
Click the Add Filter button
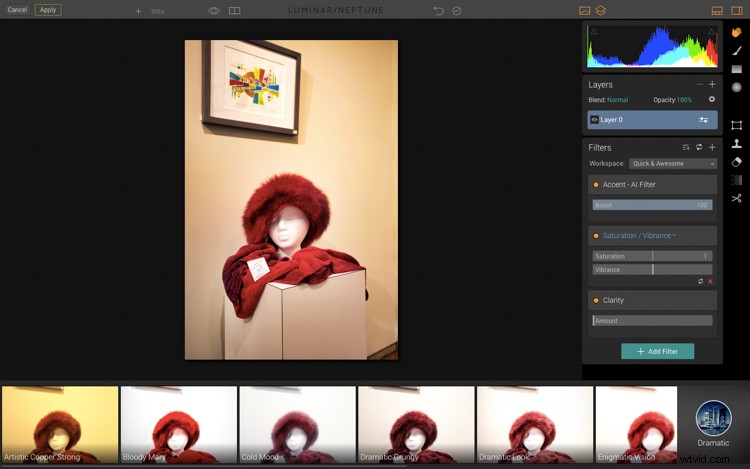(x=658, y=351)
